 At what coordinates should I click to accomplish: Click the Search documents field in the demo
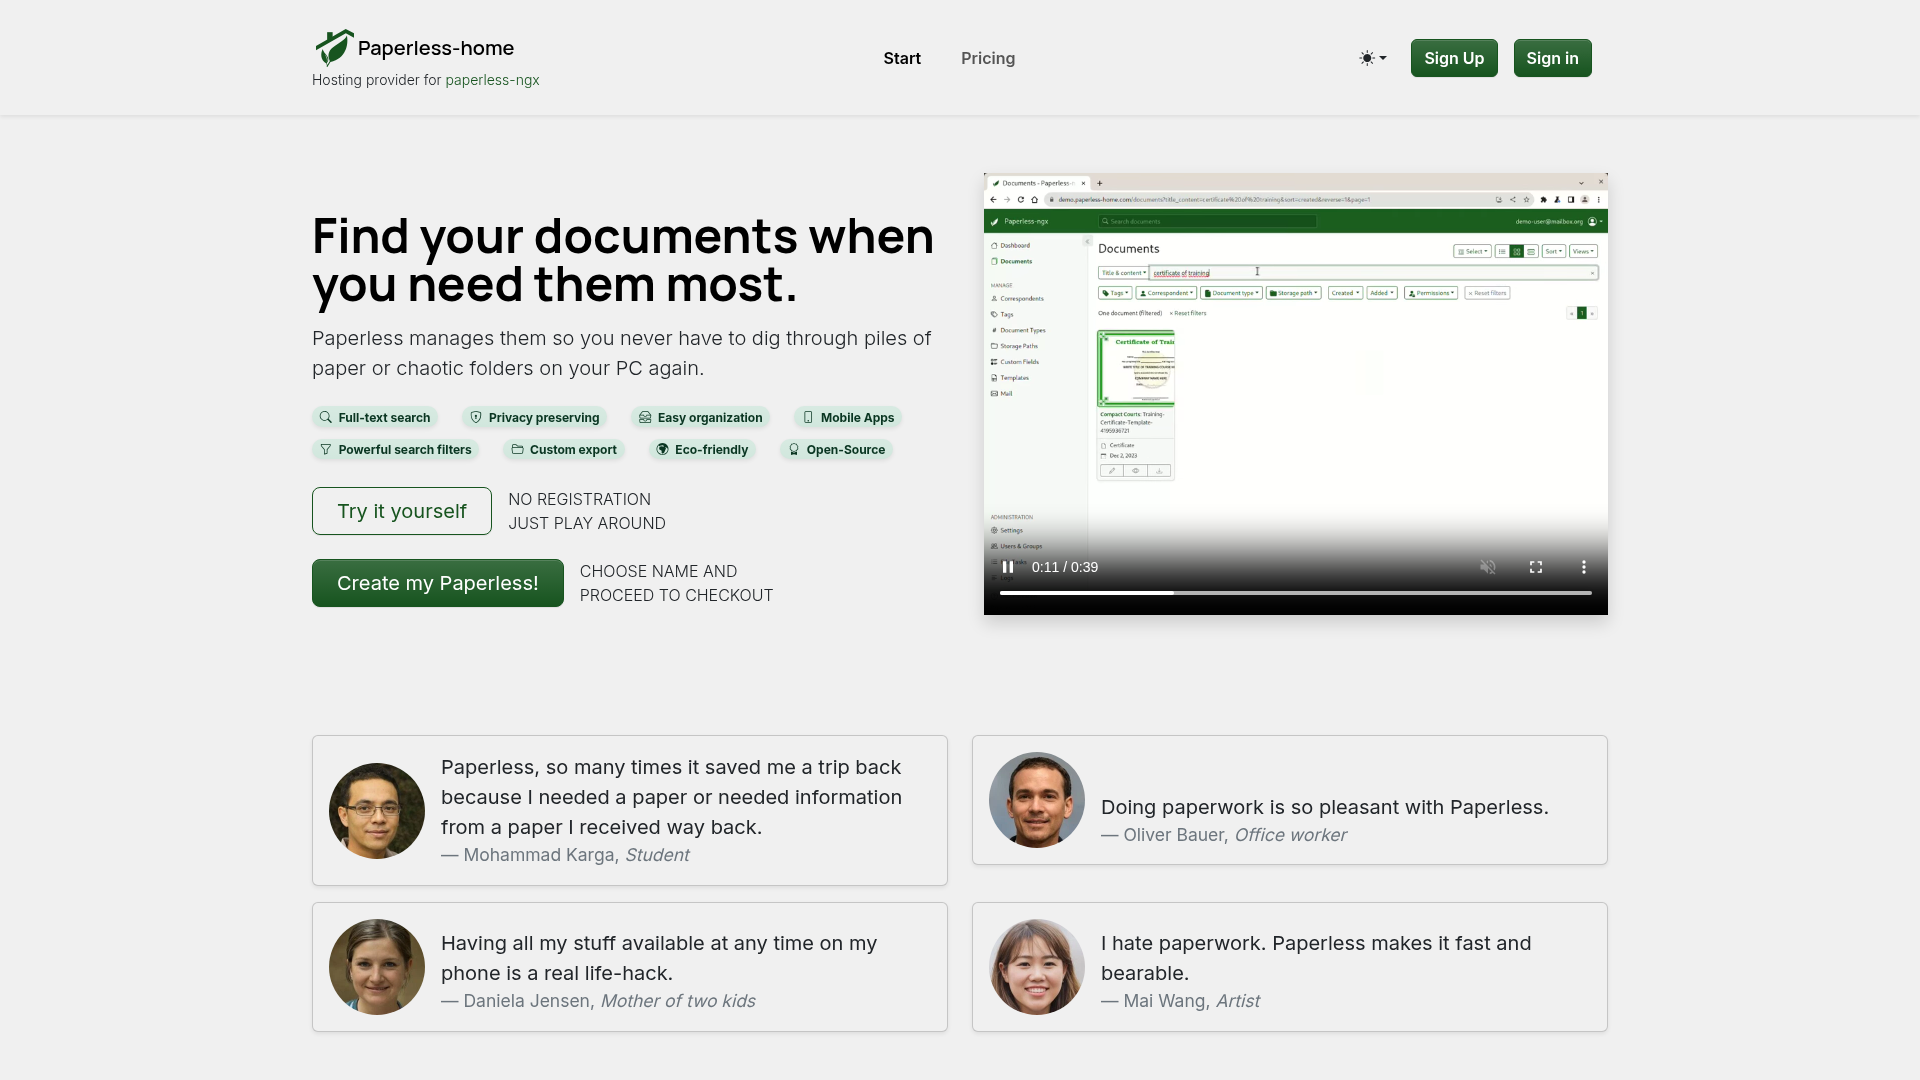pos(1205,222)
